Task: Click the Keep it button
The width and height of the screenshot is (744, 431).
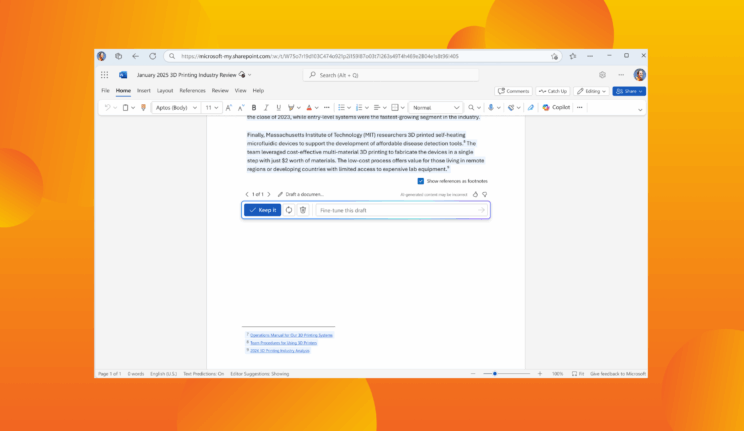Action: [x=262, y=210]
